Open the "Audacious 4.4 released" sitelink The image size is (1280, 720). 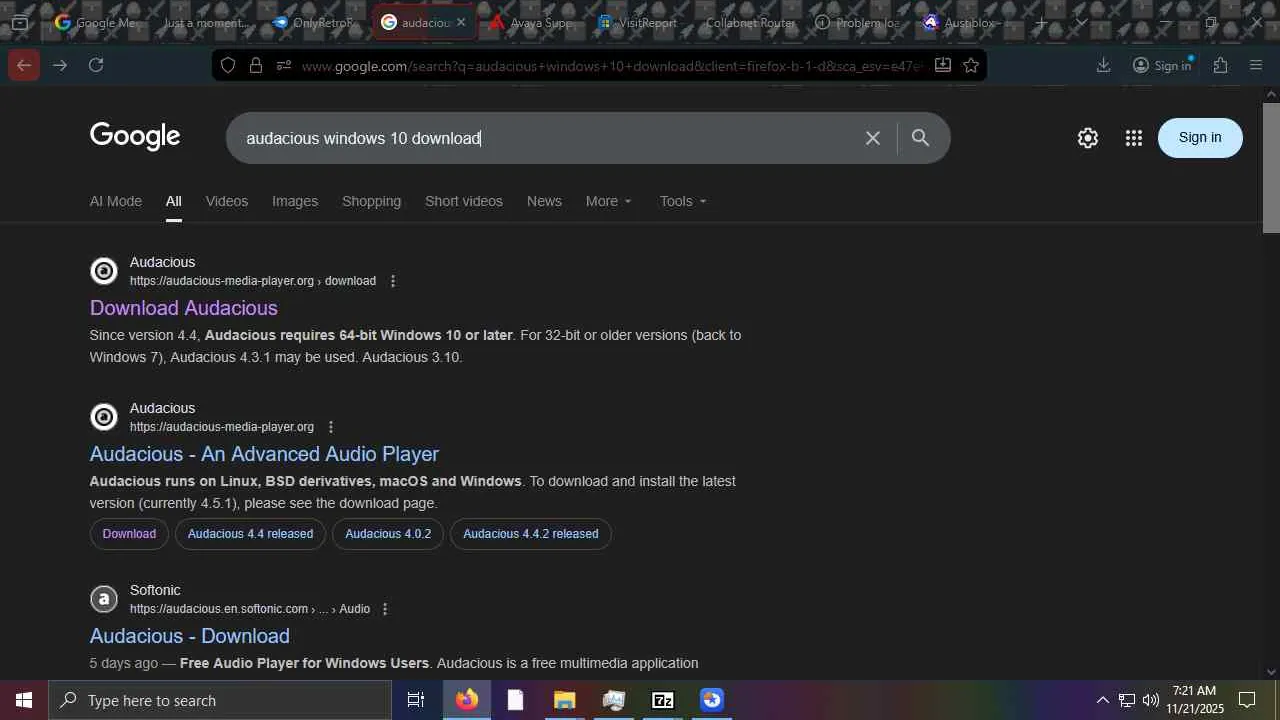coord(250,534)
